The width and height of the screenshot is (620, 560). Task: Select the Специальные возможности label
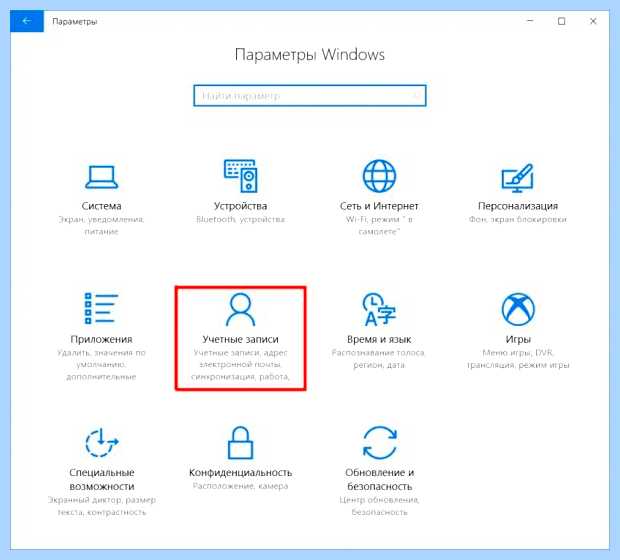pos(102,479)
